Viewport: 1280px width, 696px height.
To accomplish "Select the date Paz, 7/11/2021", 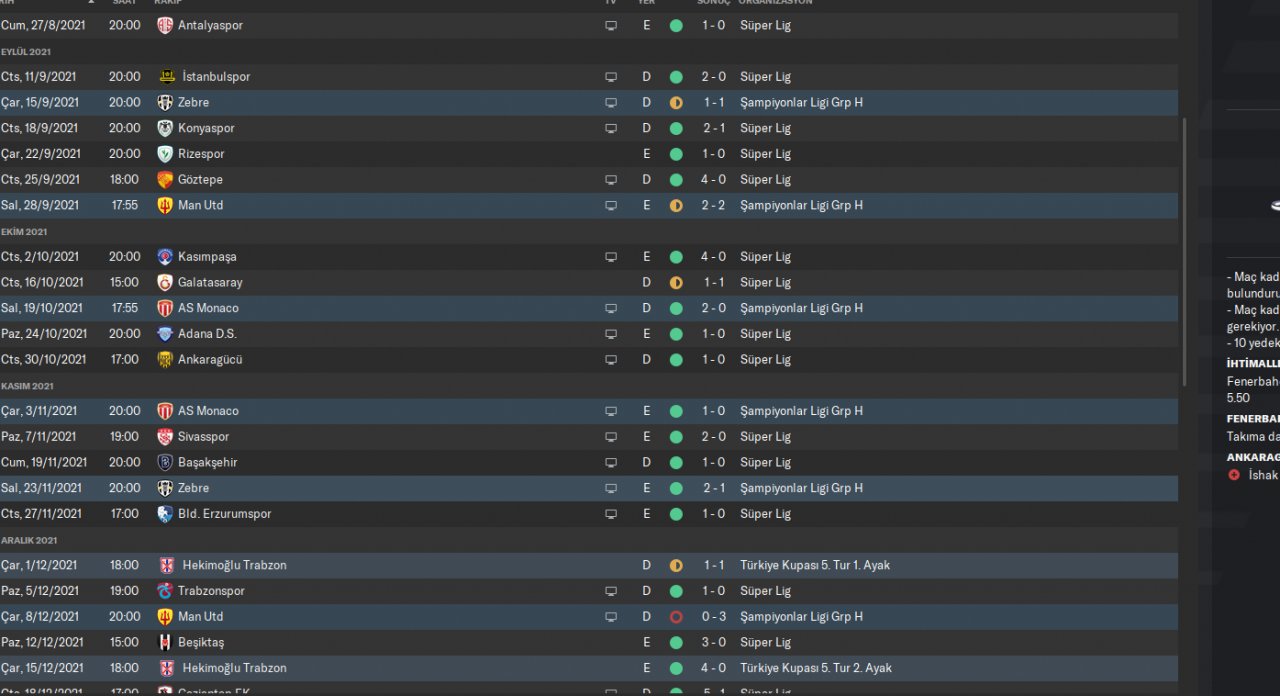I will tap(38, 437).
